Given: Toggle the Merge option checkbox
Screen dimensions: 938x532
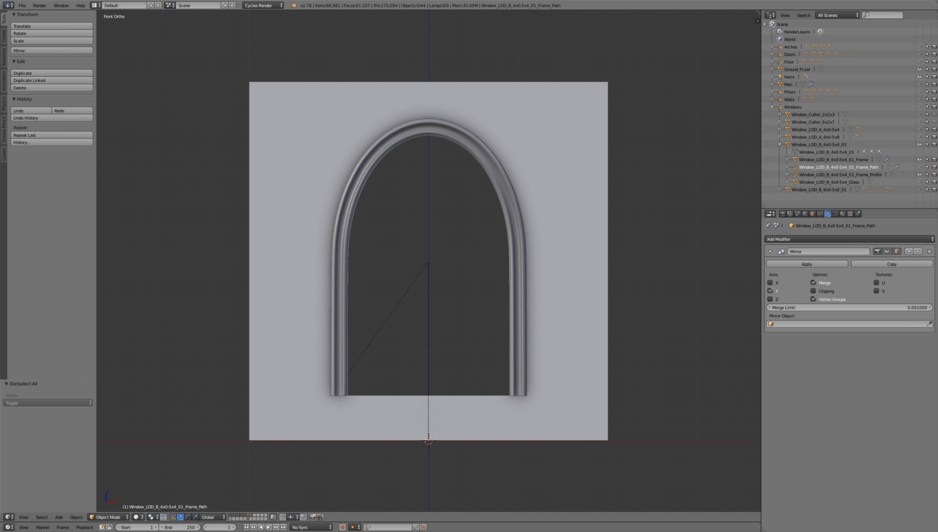Looking at the screenshot, I should click(813, 282).
